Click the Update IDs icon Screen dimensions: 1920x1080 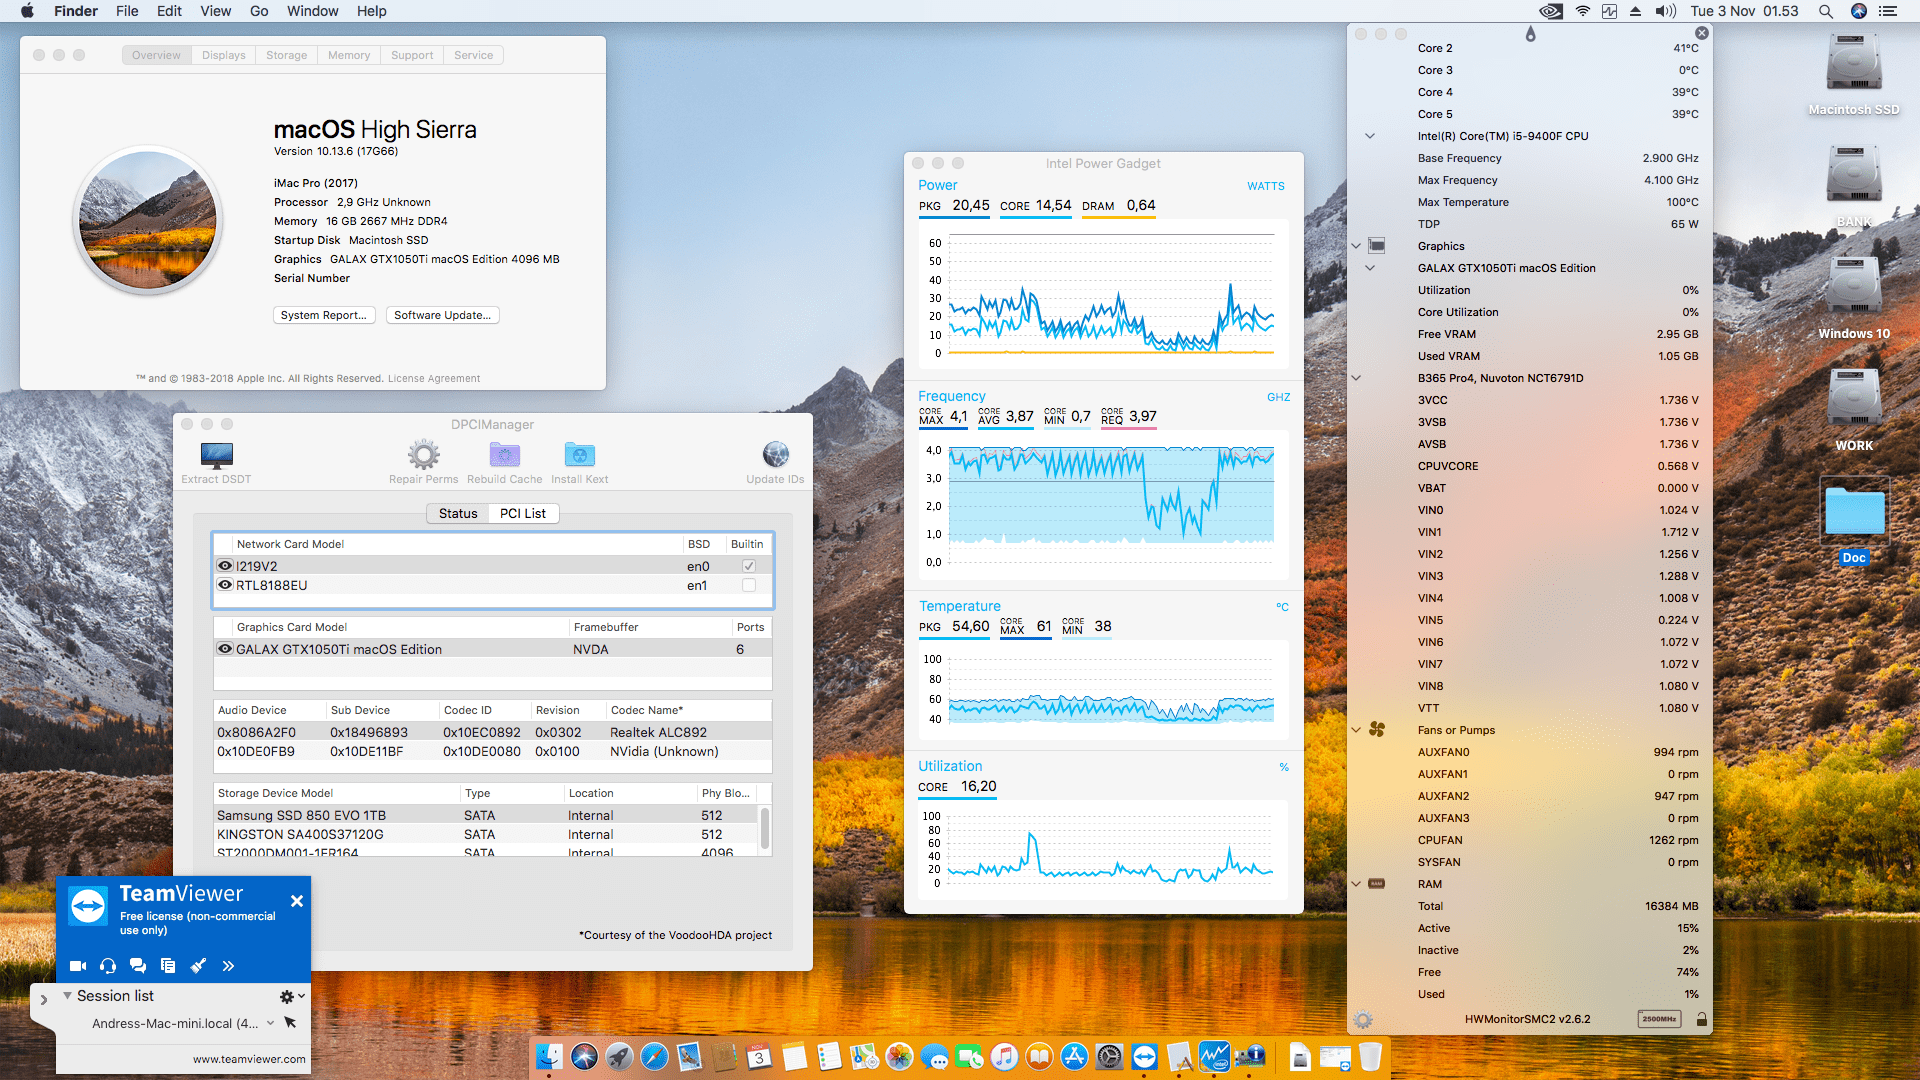pyautogui.click(x=775, y=455)
